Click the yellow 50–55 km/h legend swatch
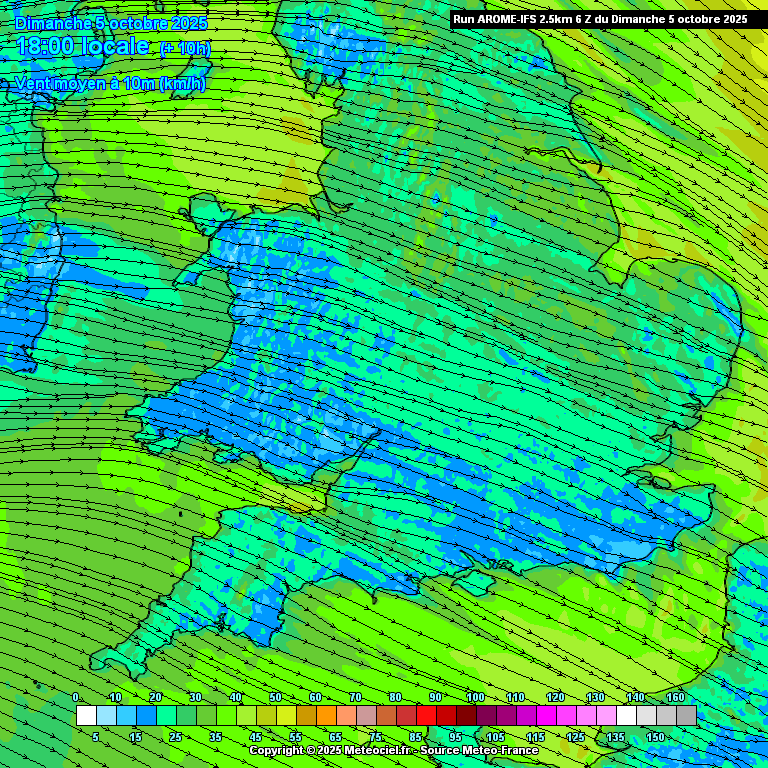Image resolution: width=768 pixels, height=768 pixels. 286,716
